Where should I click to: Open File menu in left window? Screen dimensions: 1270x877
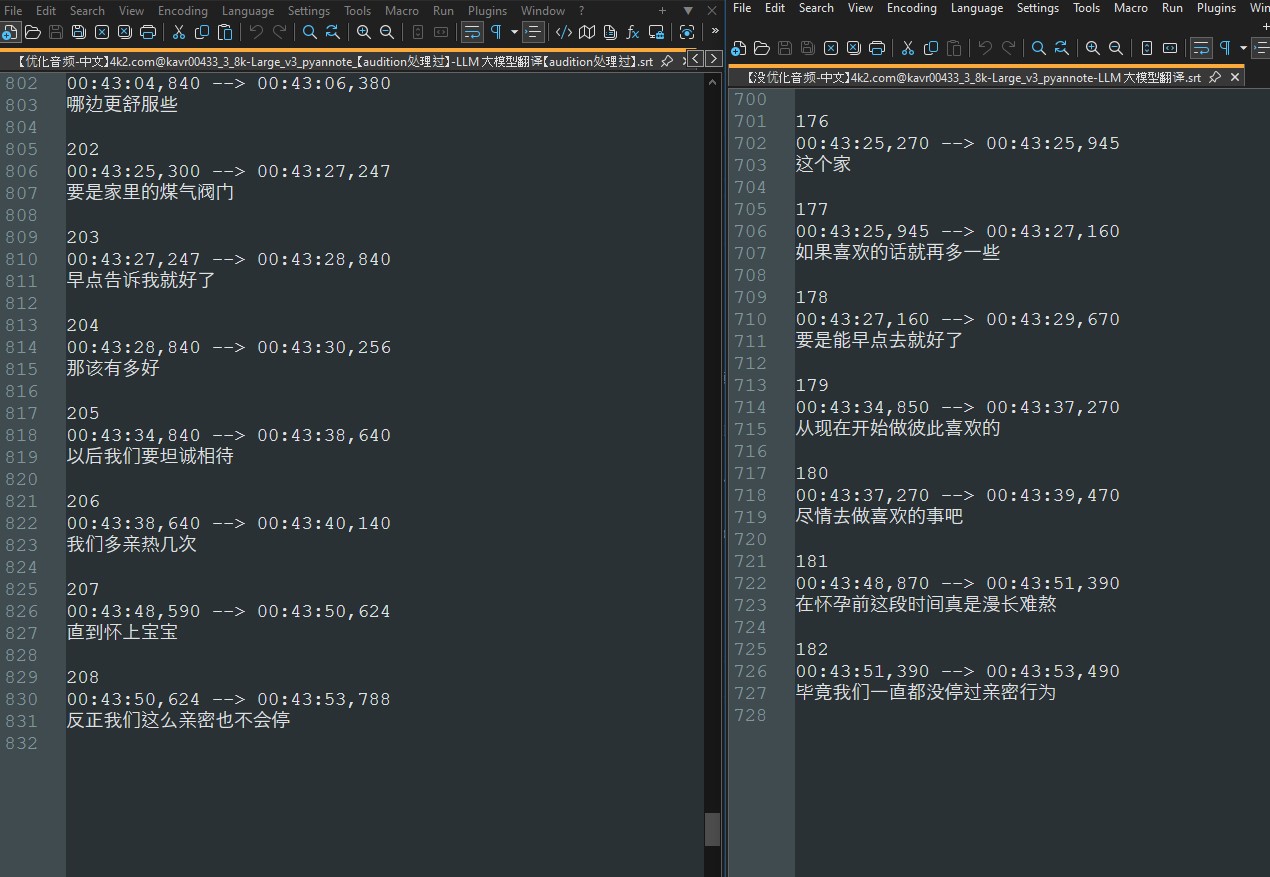tap(13, 11)
